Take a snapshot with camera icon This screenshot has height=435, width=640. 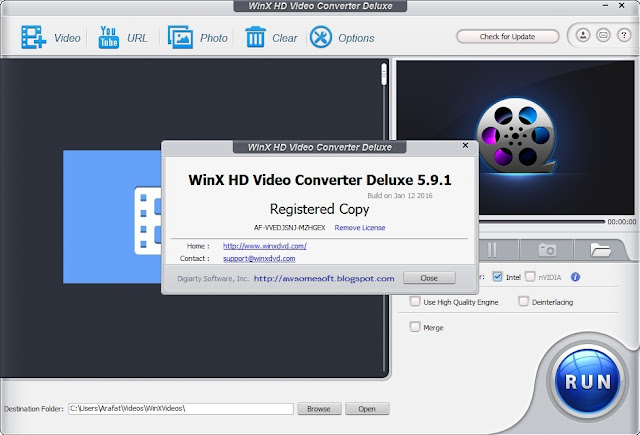click(547, 250)
